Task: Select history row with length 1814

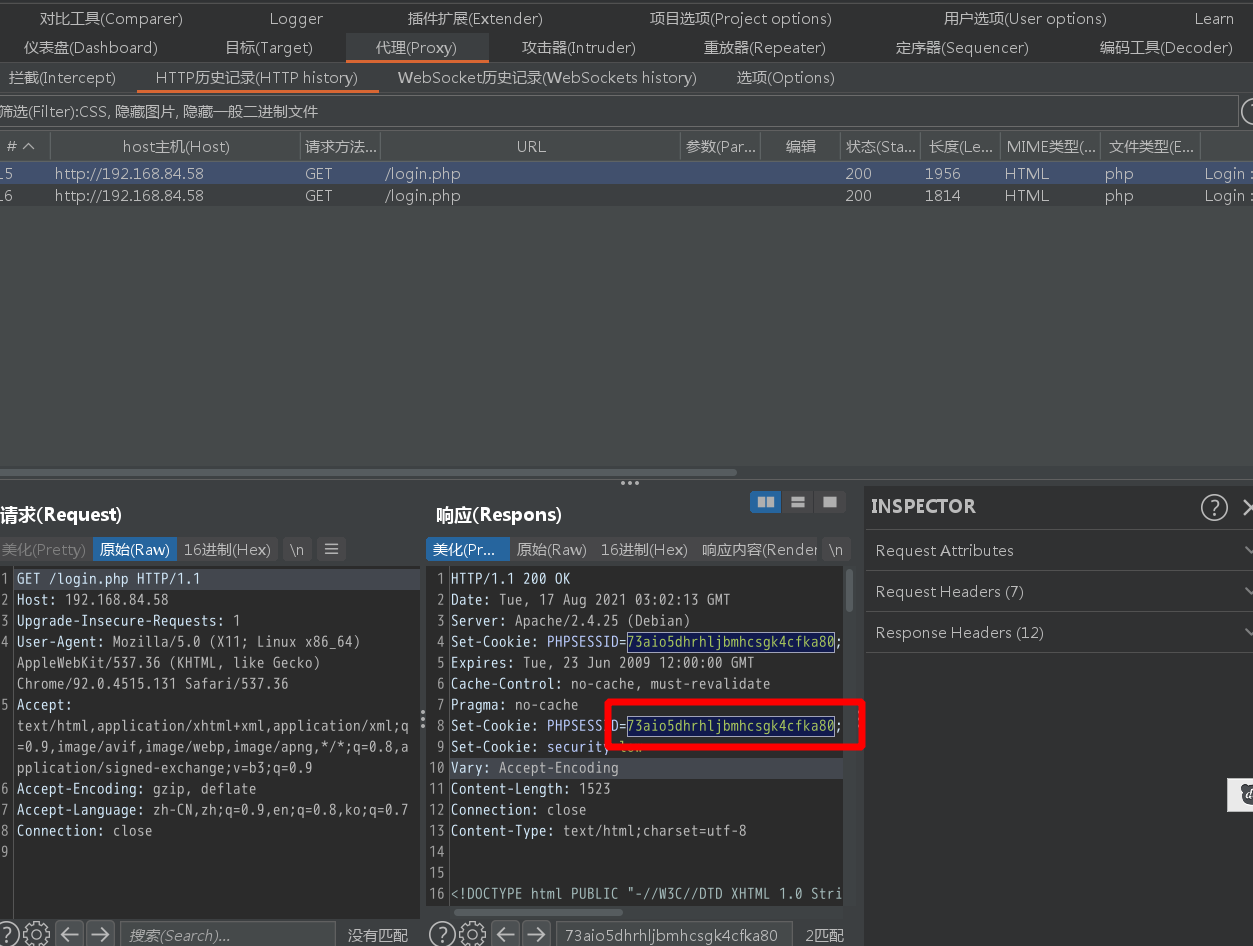Action: pyautogui.click(x=626, y=195)
